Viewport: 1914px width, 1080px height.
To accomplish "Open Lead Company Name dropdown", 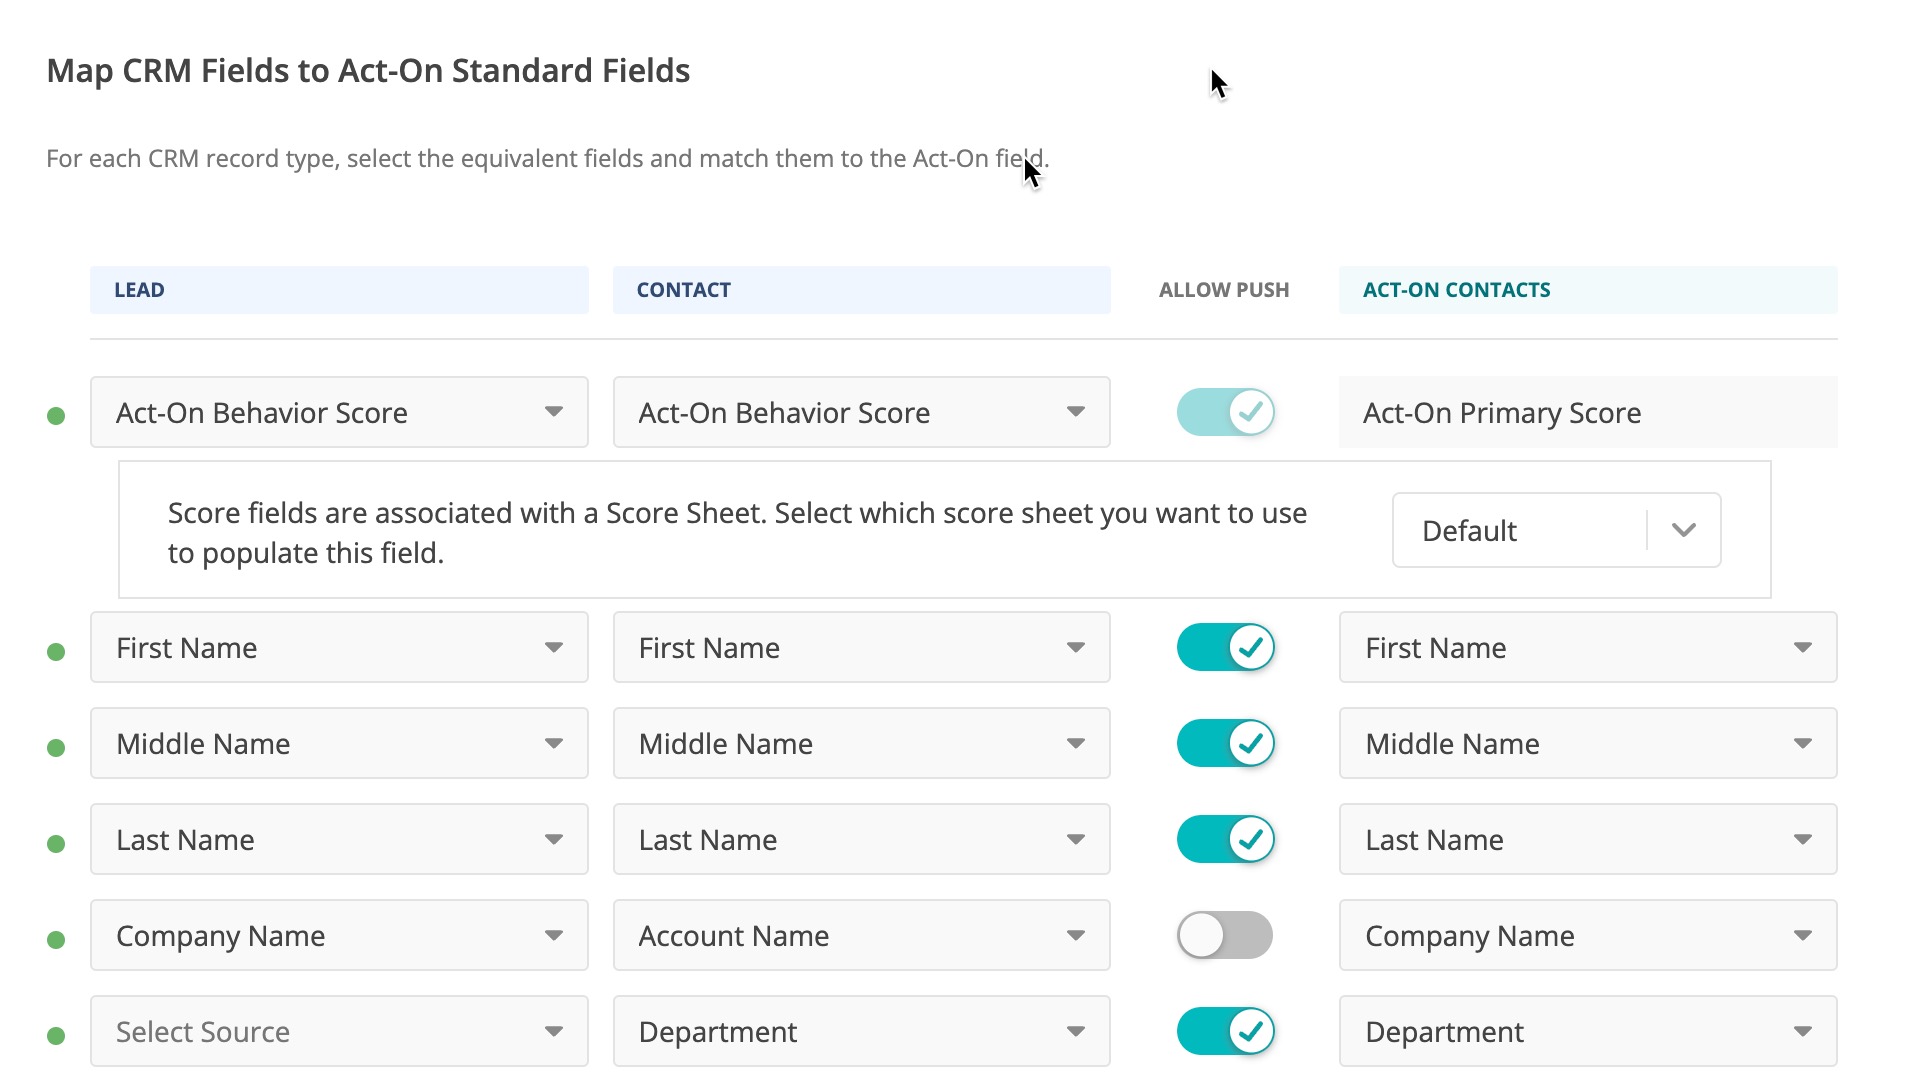I will 339,936.
